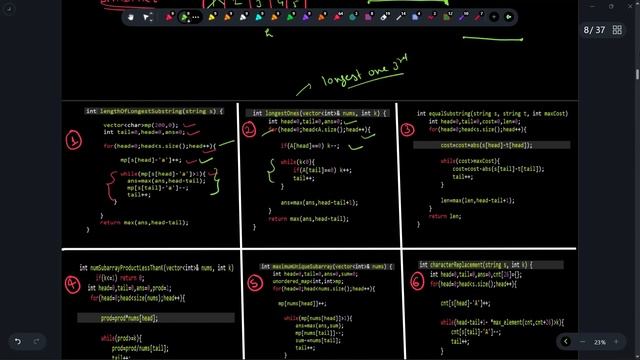Screen dimensions: 640x360
Task: Click 'unordered_map<int,int>mp;' line
Action: point(308,281)
